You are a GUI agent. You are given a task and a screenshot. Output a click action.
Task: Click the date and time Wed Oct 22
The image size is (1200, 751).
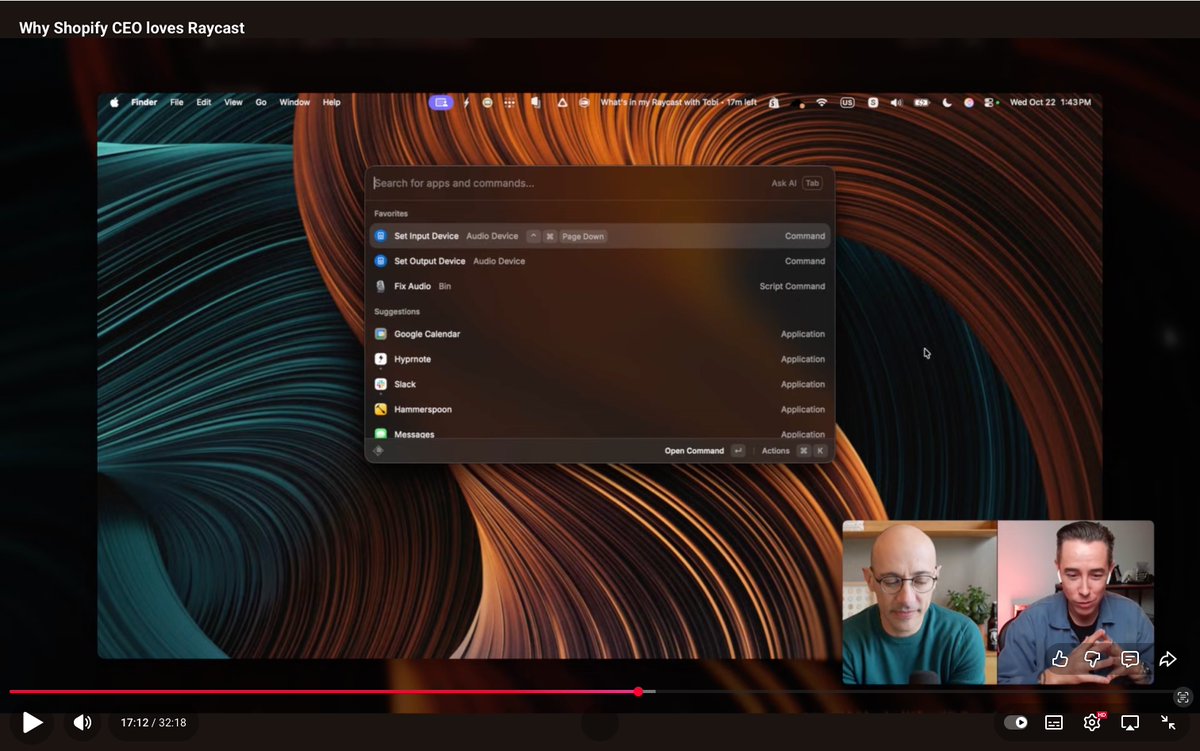click(1050, 102)
